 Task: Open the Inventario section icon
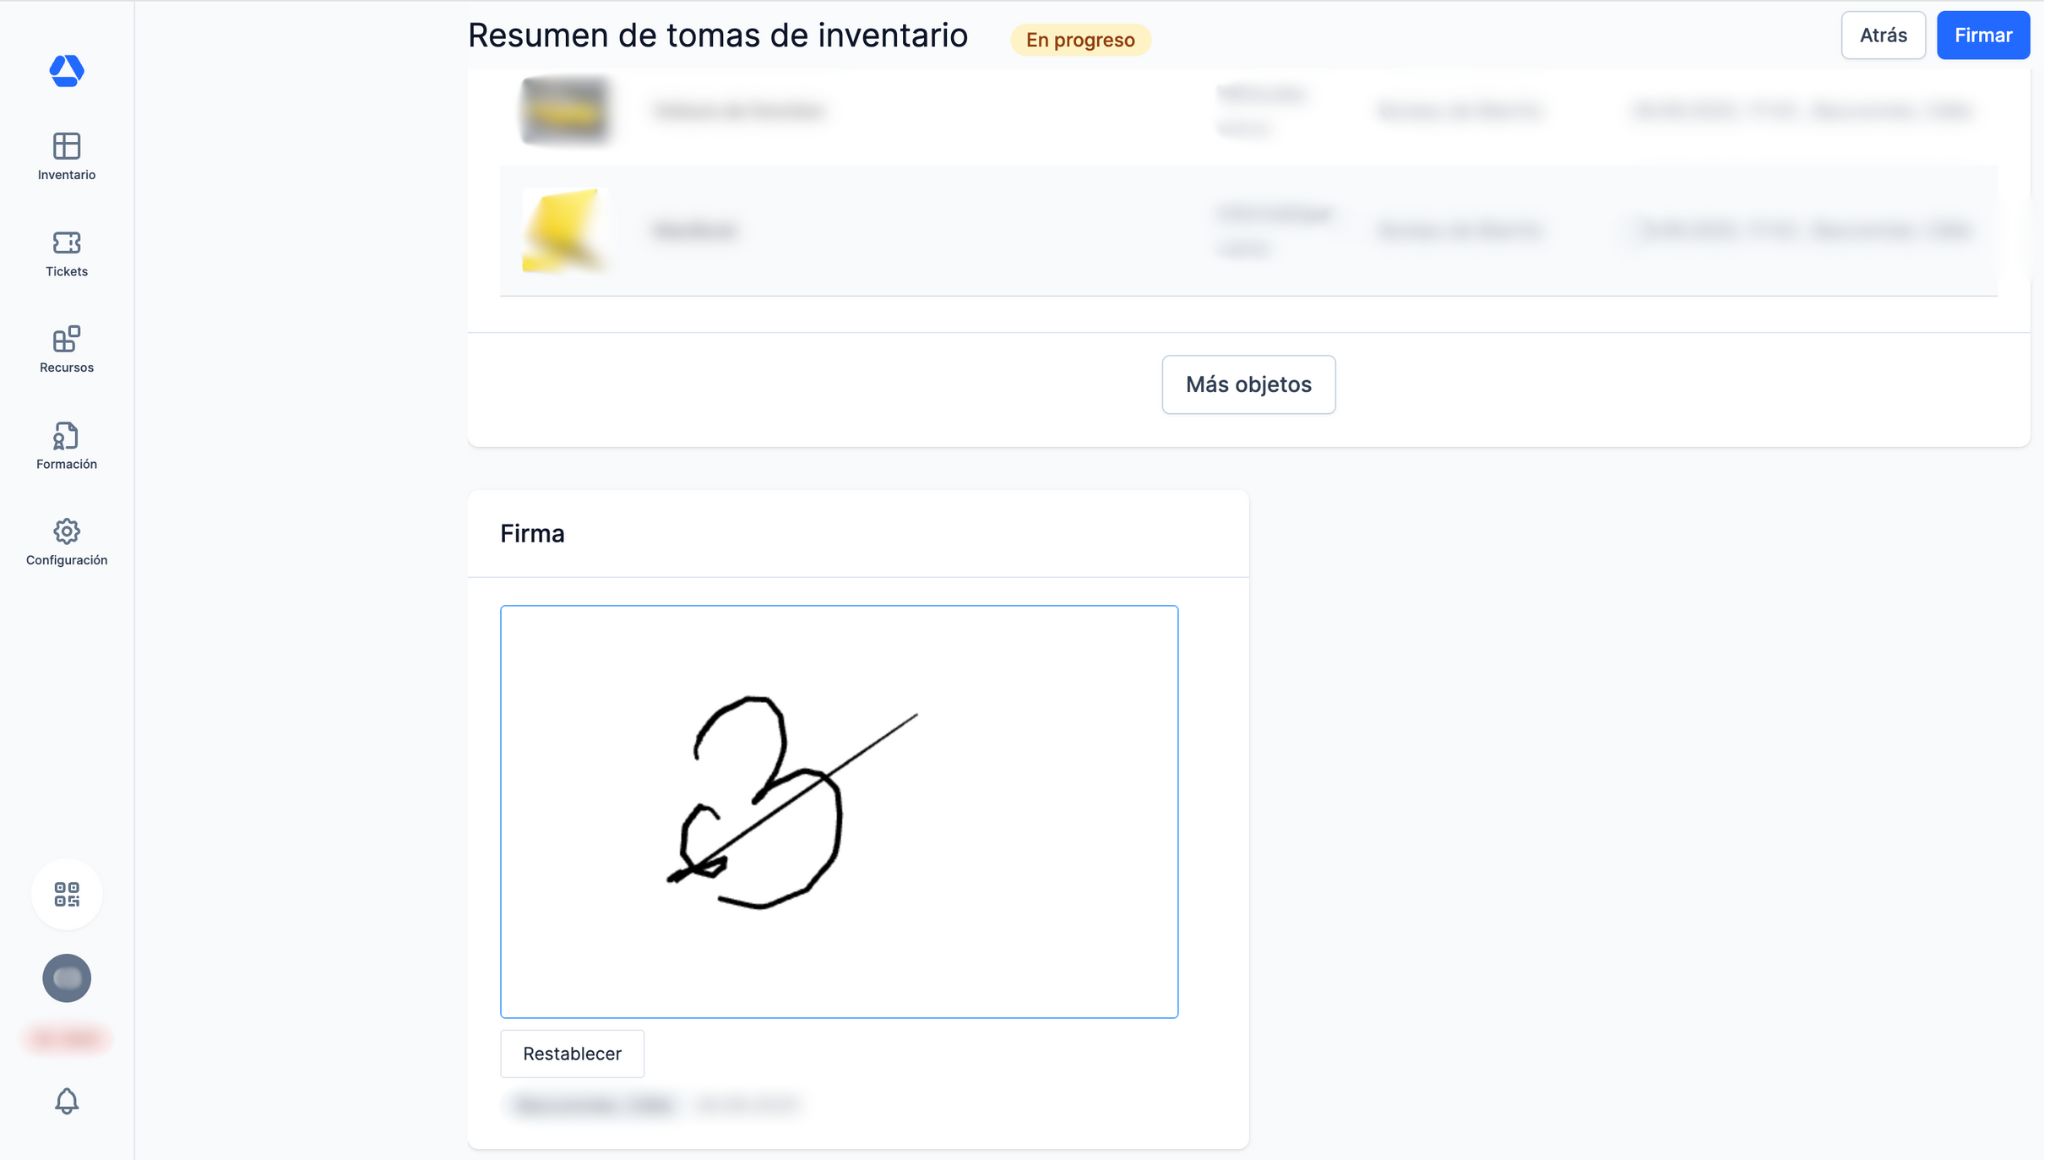[66, 146]
